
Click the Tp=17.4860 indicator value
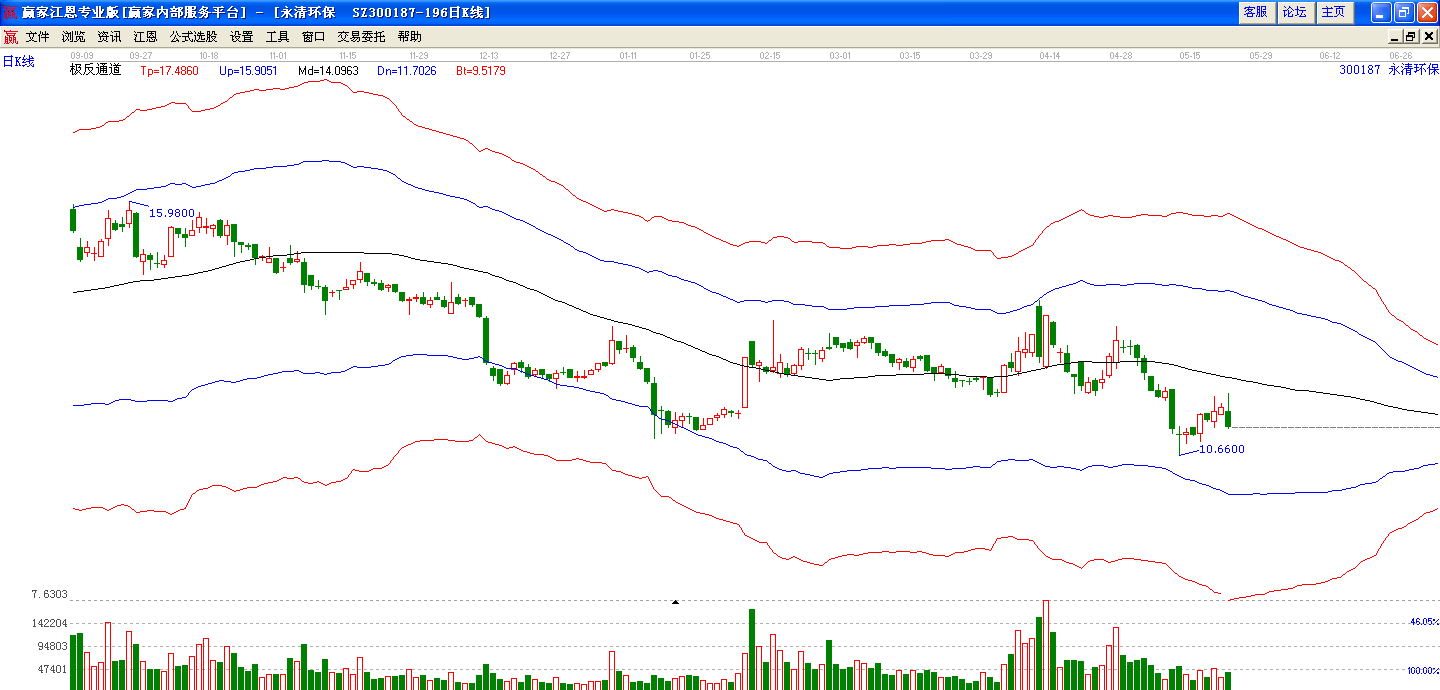[x=170, y=71]
